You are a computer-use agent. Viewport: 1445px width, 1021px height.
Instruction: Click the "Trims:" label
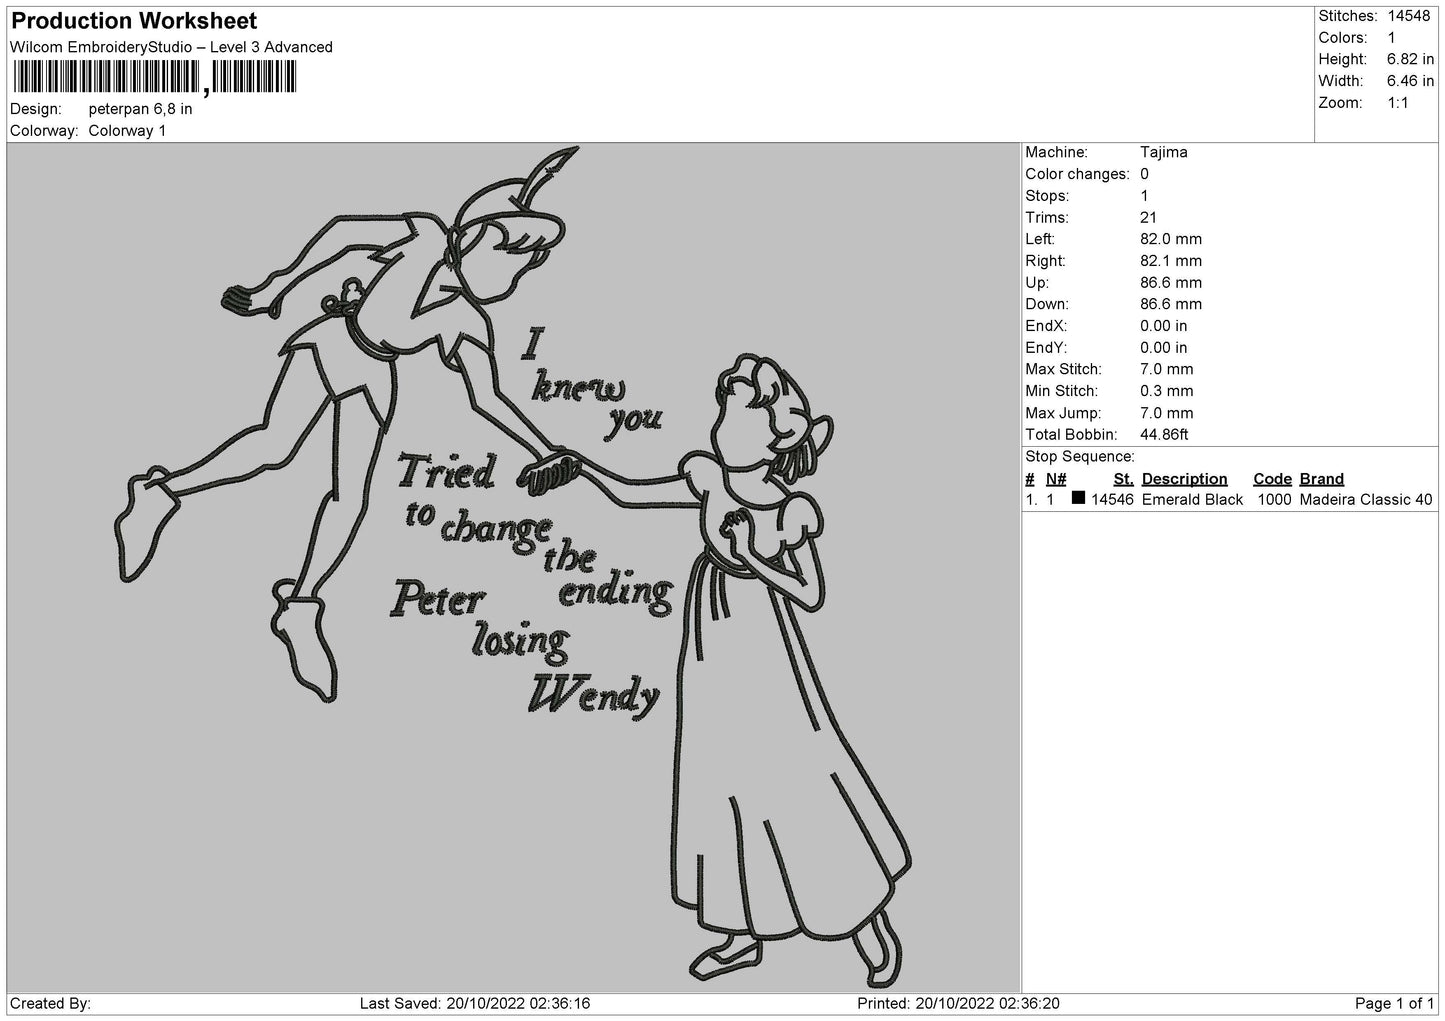tap(1046, 218)
